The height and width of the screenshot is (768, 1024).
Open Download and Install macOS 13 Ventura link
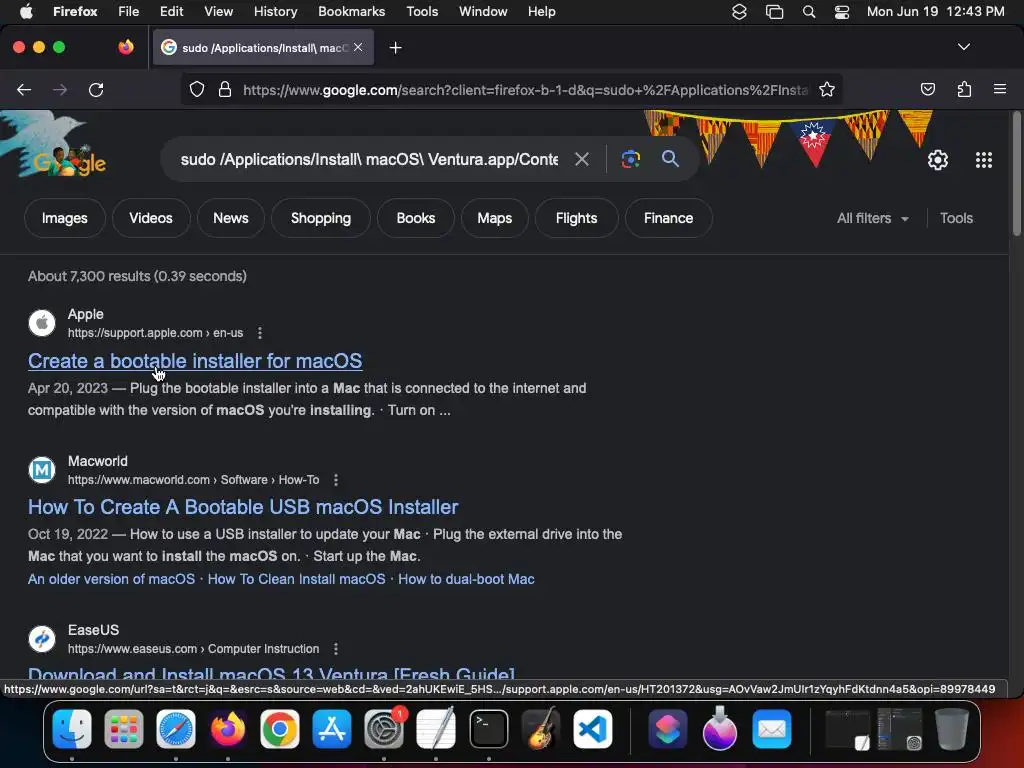[271, 674]
